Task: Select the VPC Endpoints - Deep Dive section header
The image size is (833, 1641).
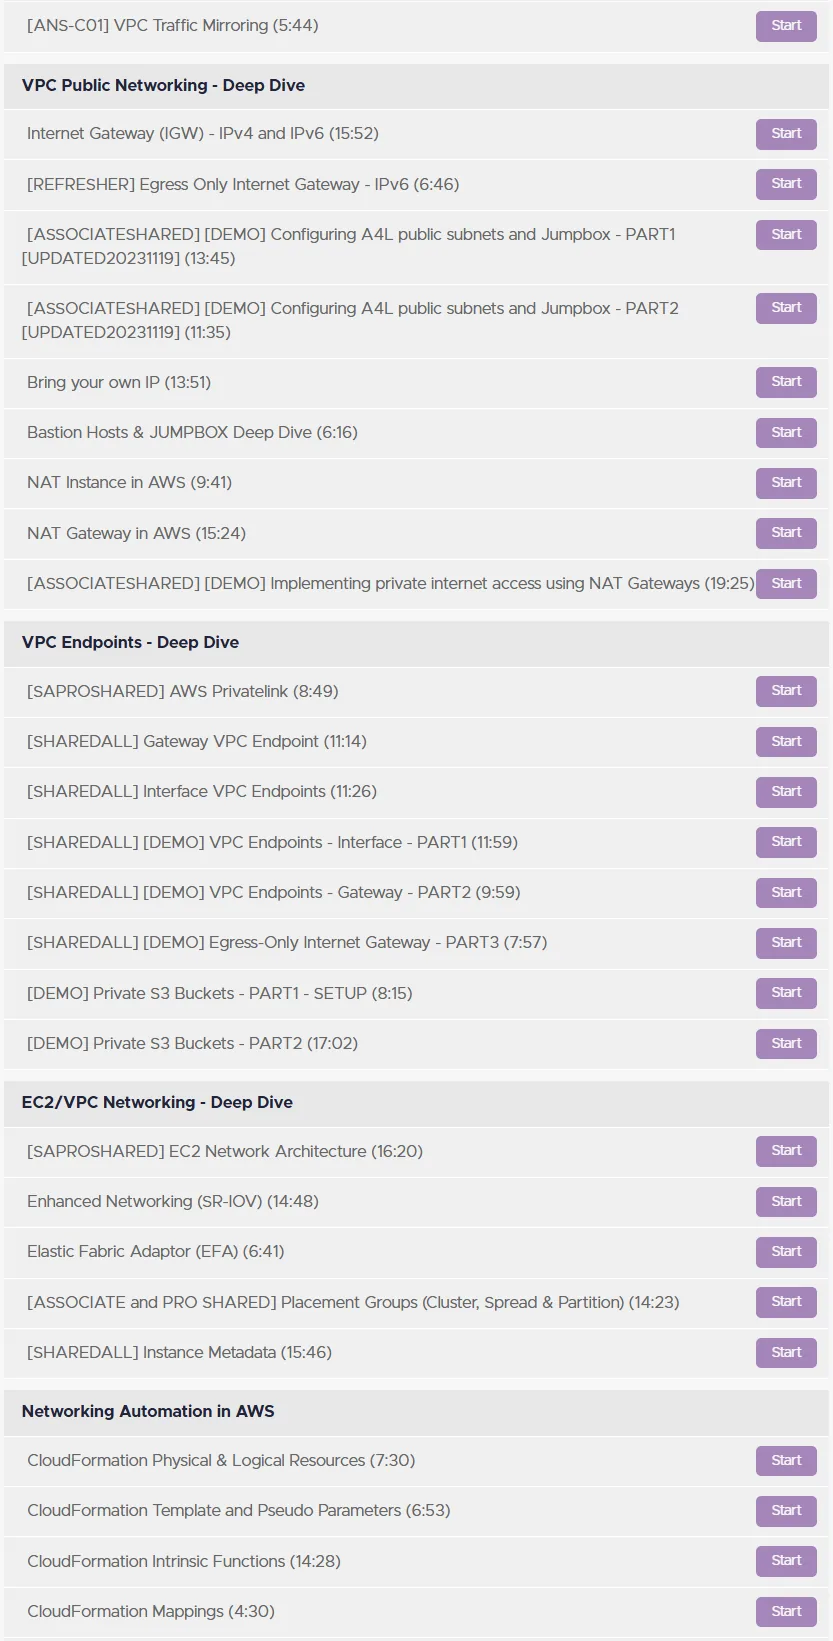Action: pyautogui.click(x=416, y=643)
